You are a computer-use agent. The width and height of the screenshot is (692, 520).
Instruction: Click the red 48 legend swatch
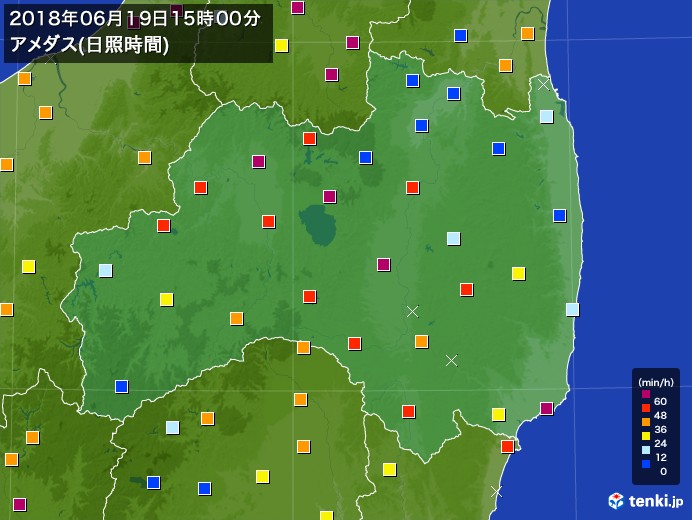pyautogui.click(x=646, y=408)
